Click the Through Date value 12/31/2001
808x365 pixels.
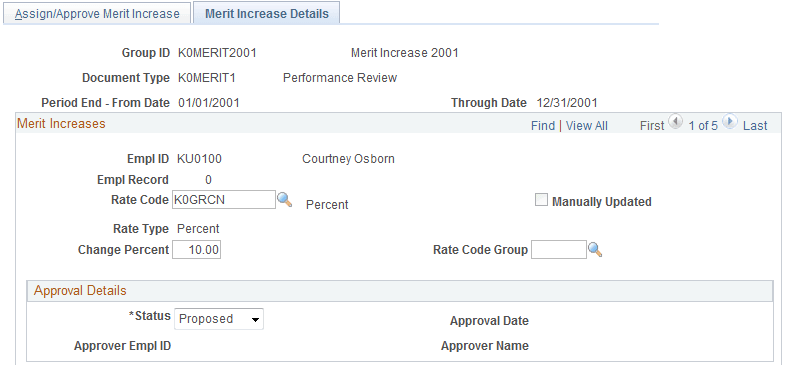click(567, 103)
